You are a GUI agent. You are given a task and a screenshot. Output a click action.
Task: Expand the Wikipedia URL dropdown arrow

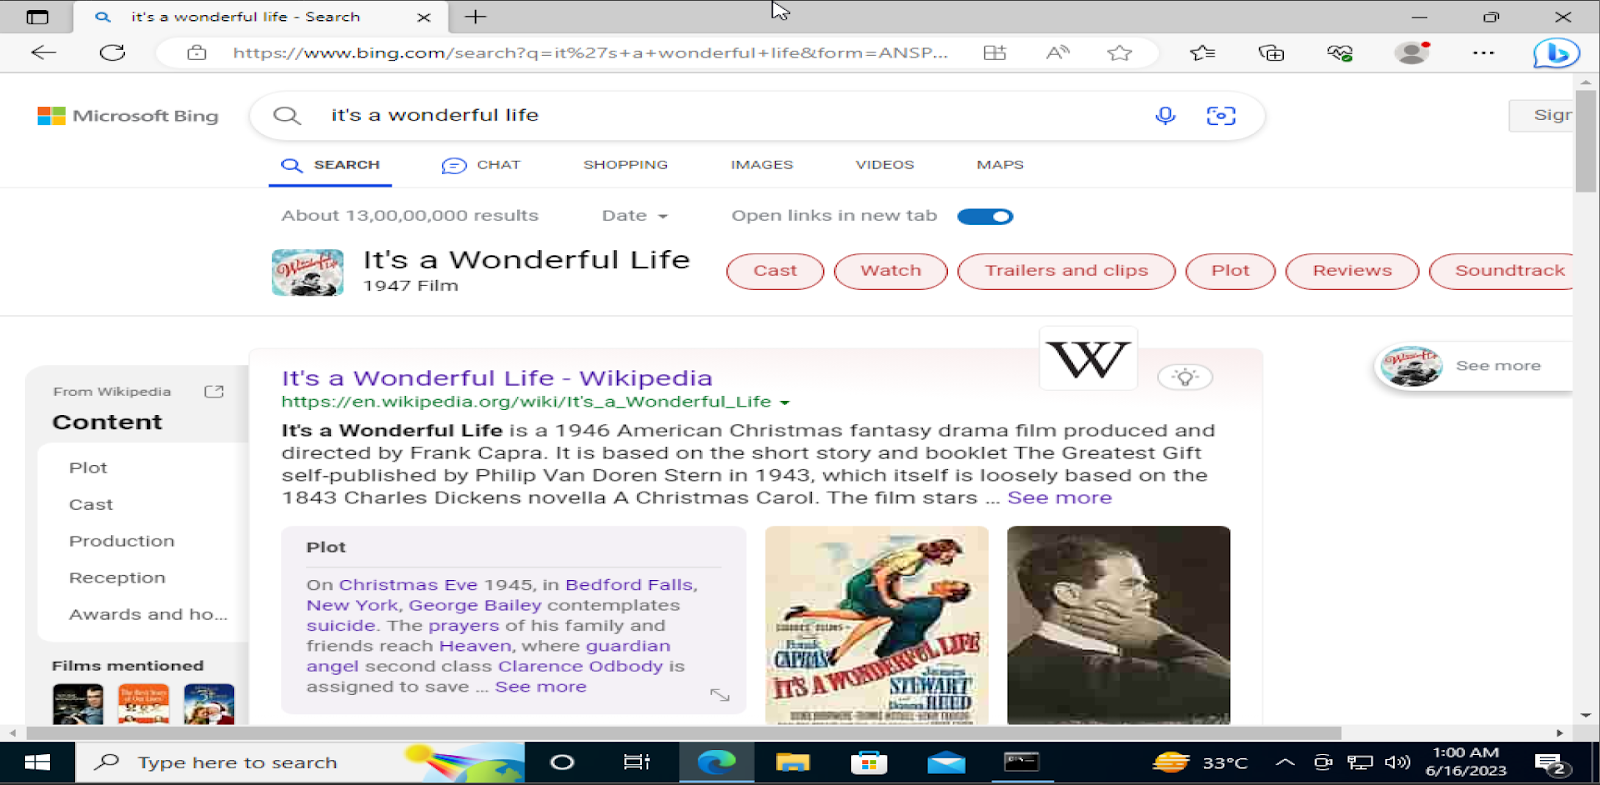coord(785,403)
